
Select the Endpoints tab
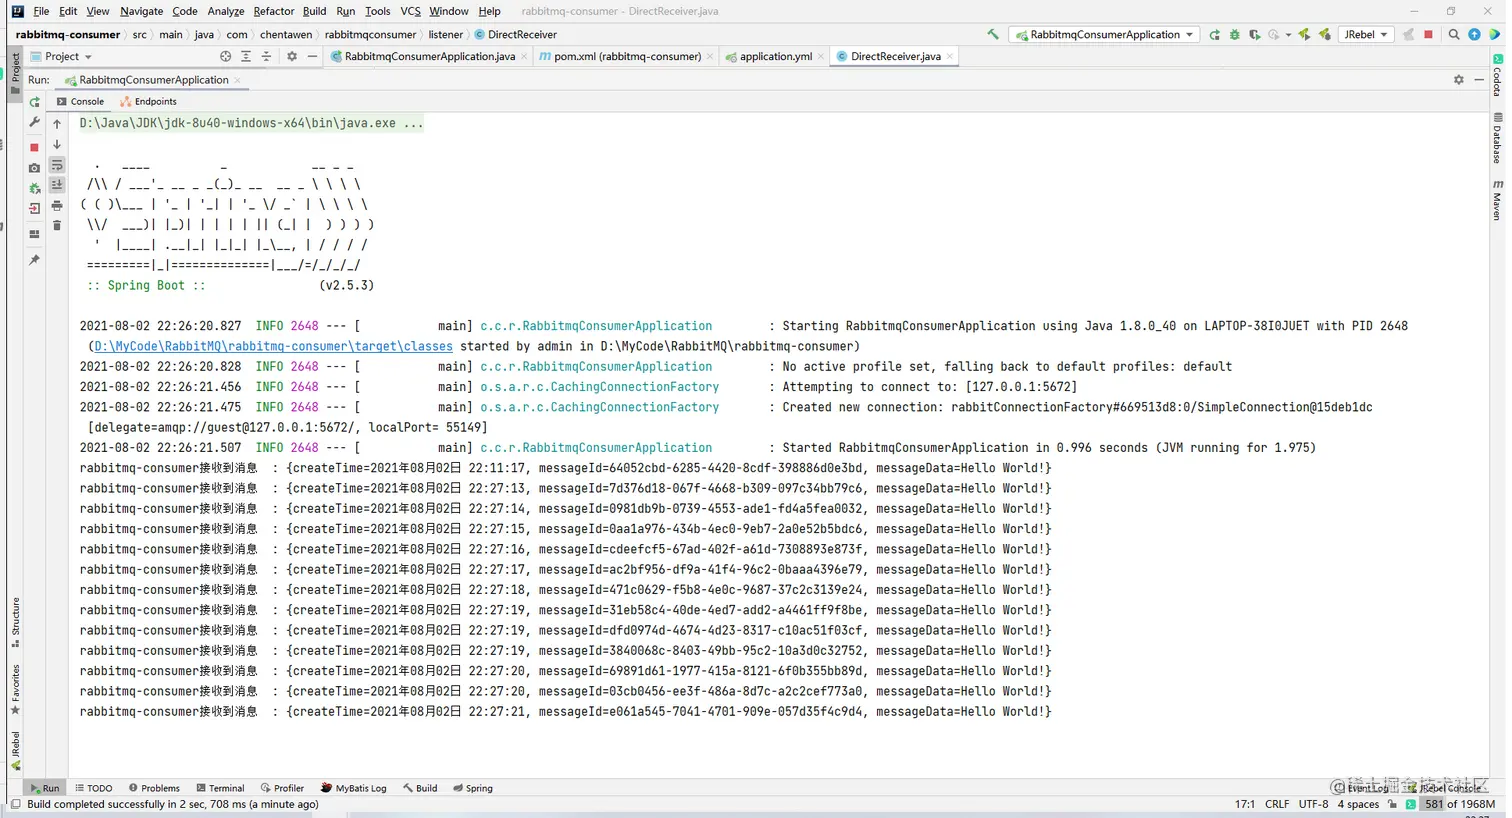[x=148, y=102]
